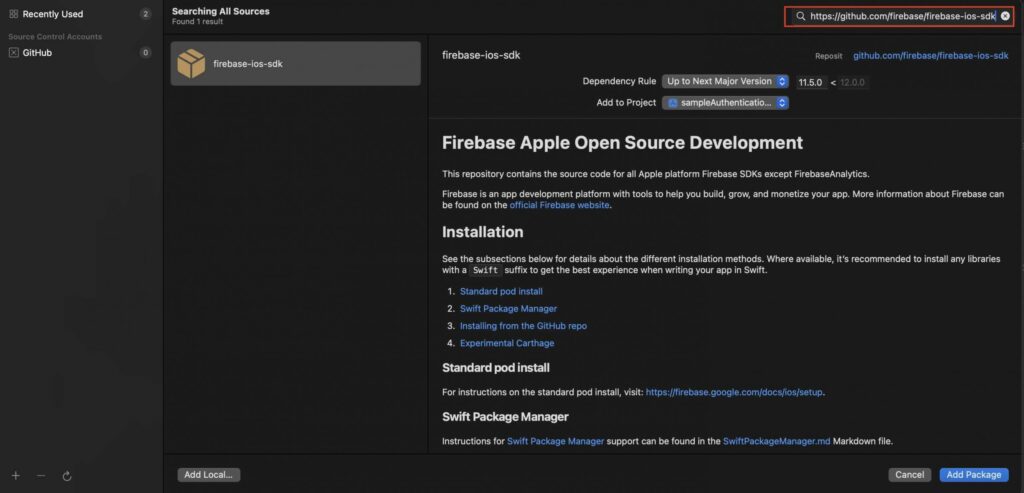Open Installing from the GitHub repo link
The width and height of the screenshot is (1024, 493).
[523, 326]
